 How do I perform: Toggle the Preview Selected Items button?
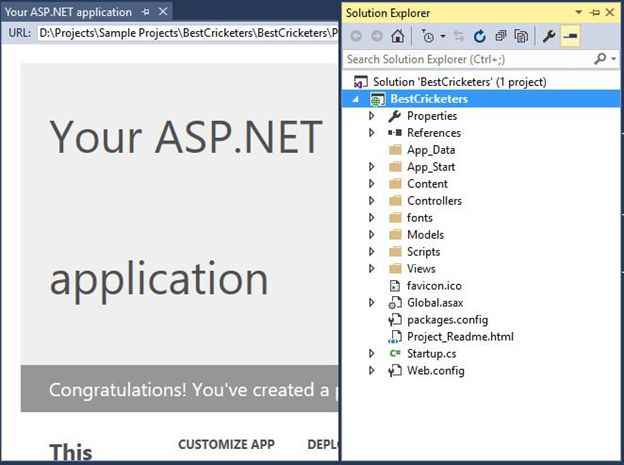click(570, 36)
